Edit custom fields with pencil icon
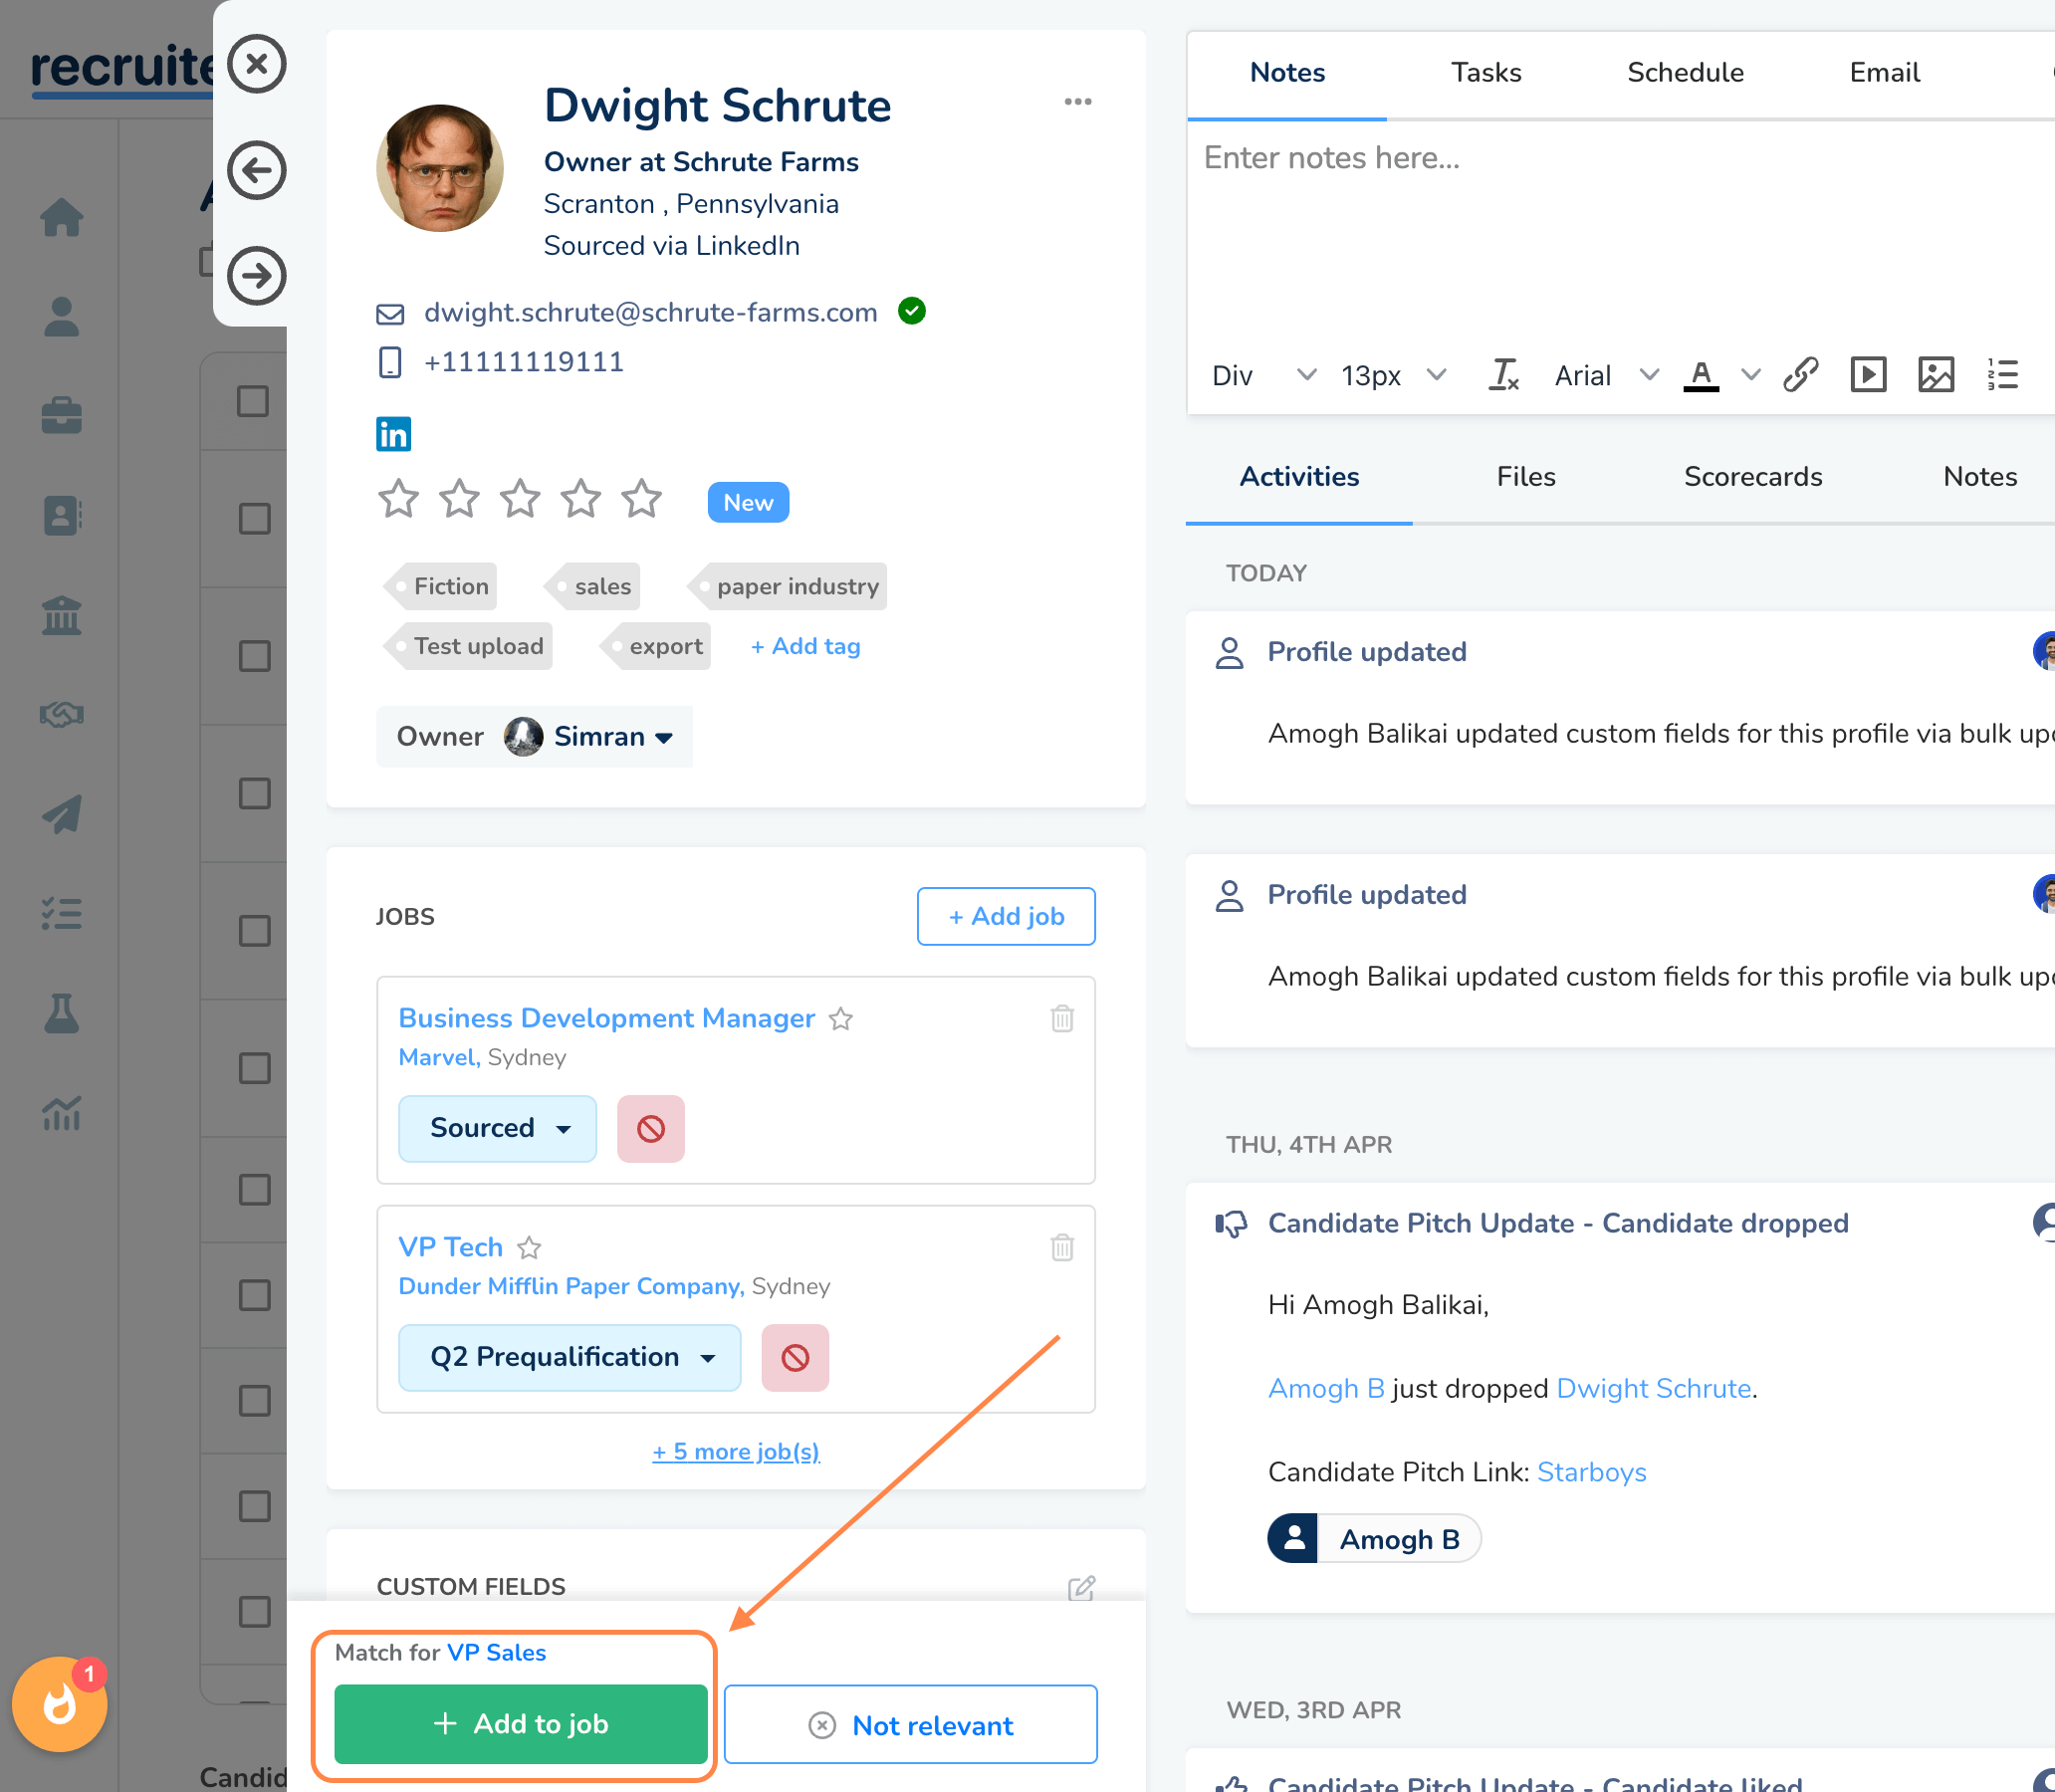 point(1081,1588)
